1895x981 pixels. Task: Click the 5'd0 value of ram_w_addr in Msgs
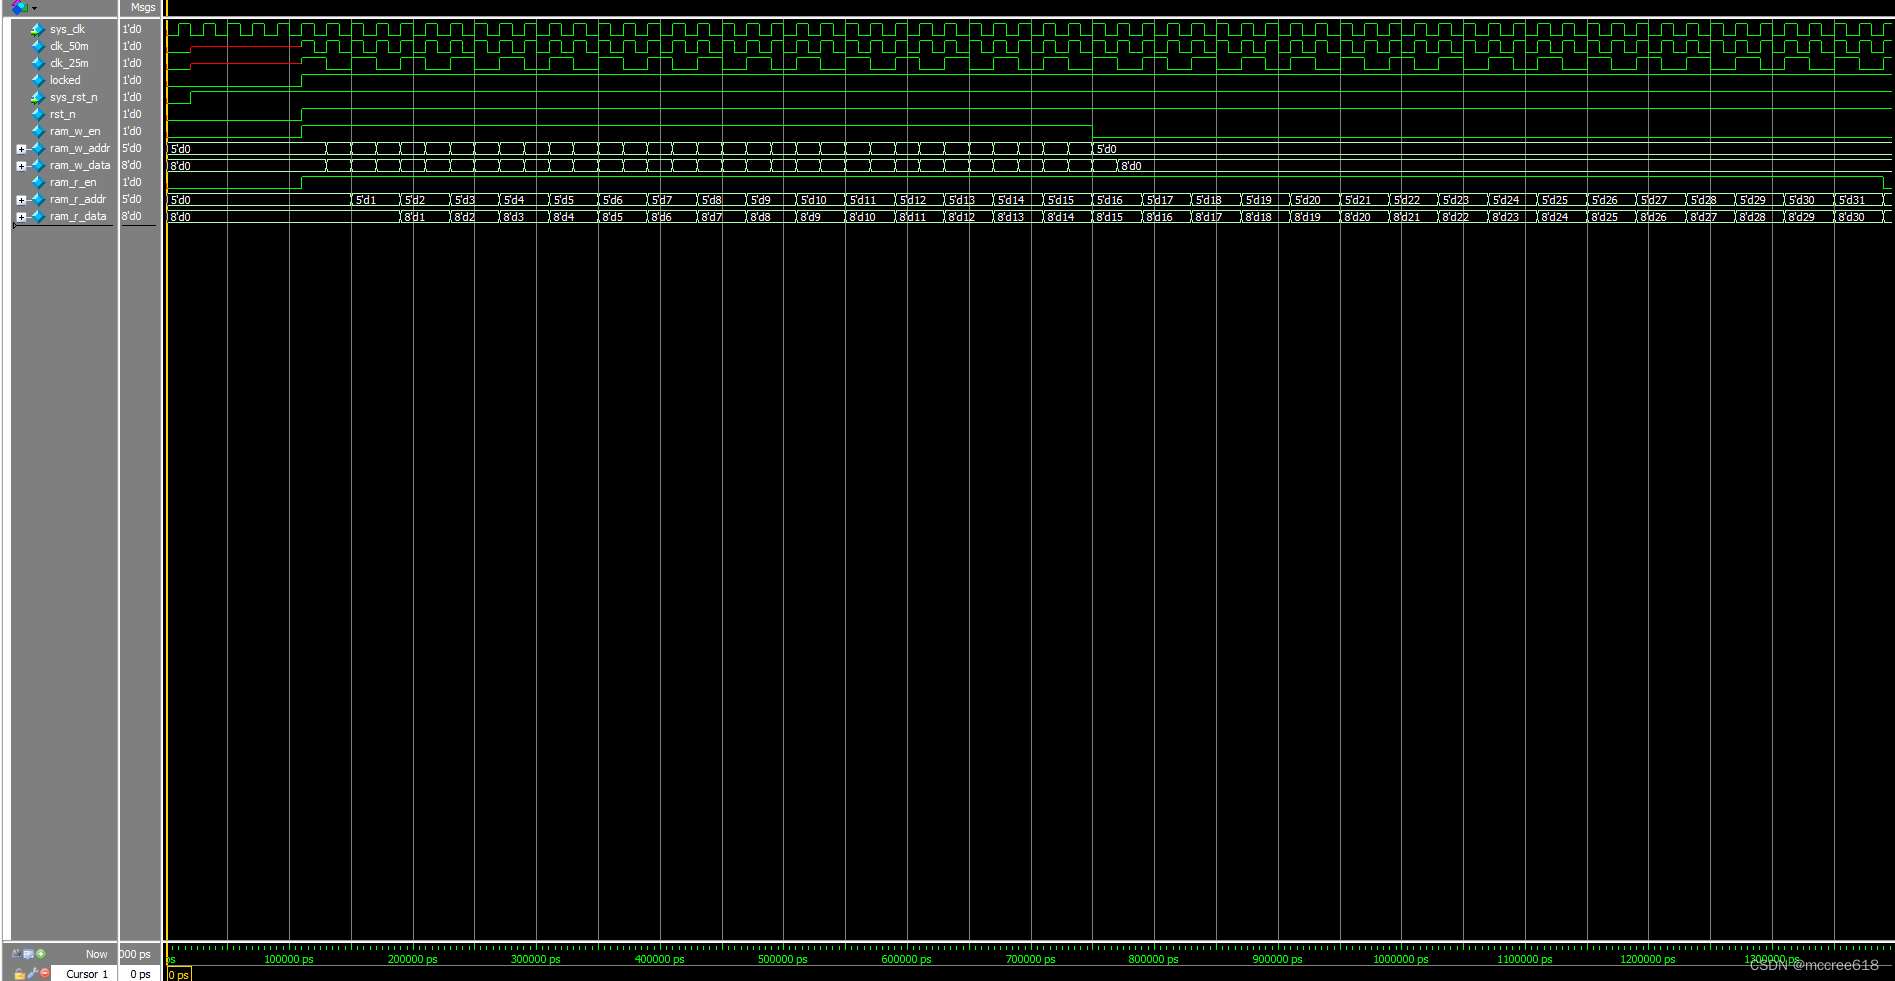click(132, 148)
